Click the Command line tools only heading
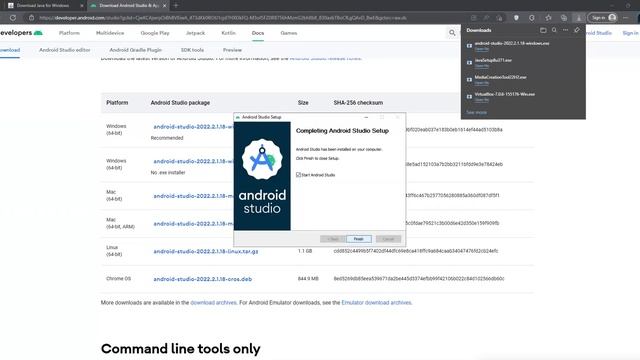640x360 pixels. pos(180,349)
